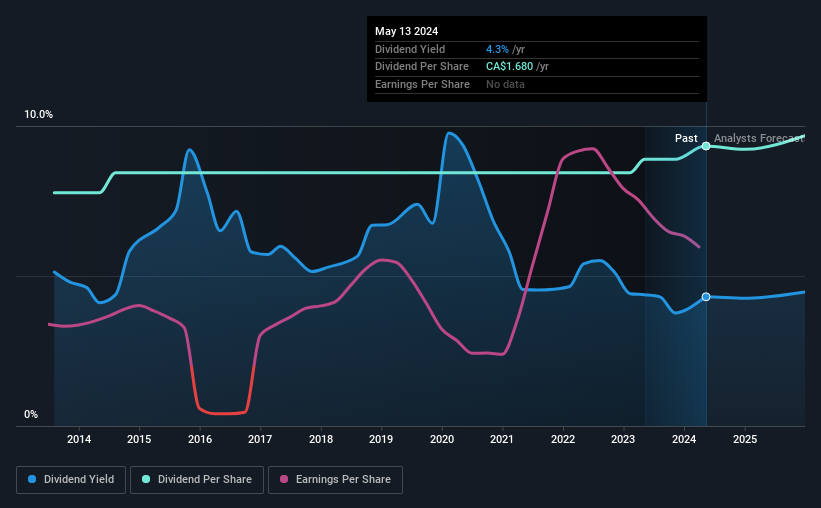
Task: Click the 4.3% dividend yield value
Action: [497, 49]
